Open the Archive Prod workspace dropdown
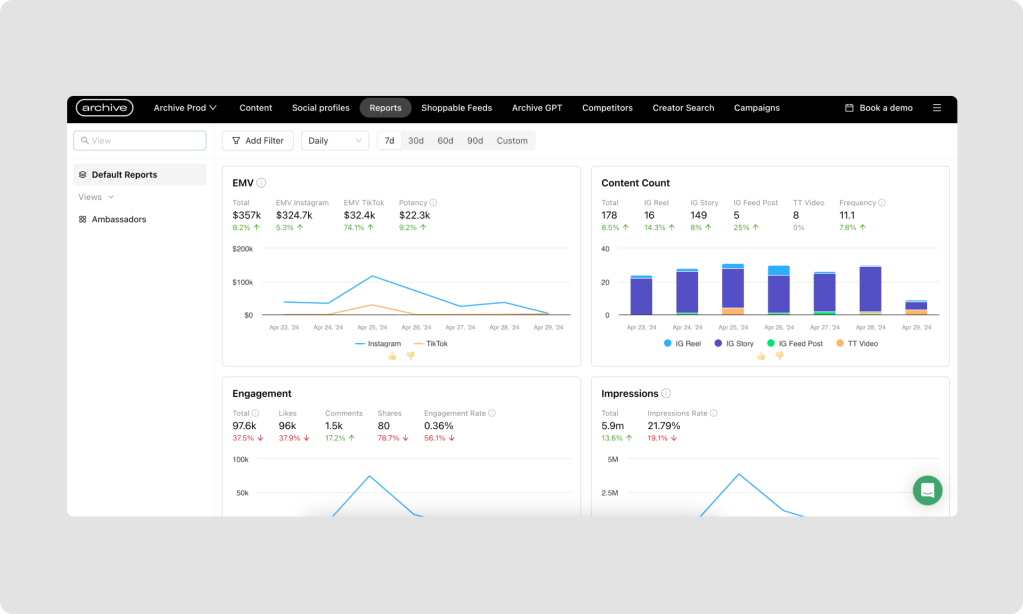 coord(185,108)
